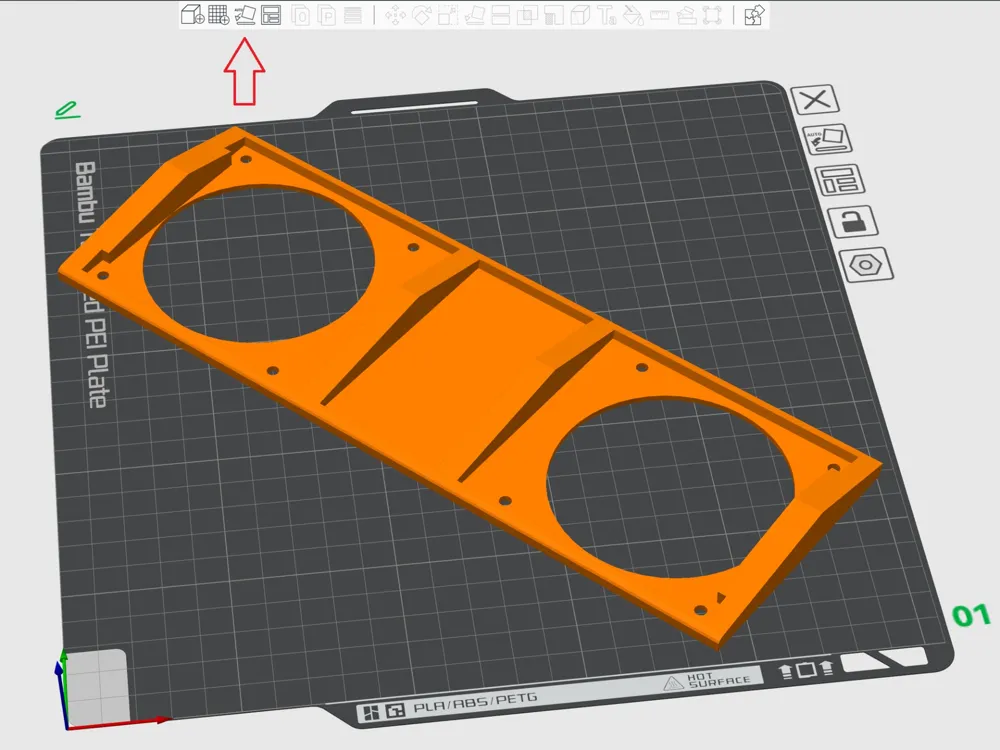Select the Rotate tool in the toolbar
This screenshot has width=1000, height=750.
[x=422, y=15]
